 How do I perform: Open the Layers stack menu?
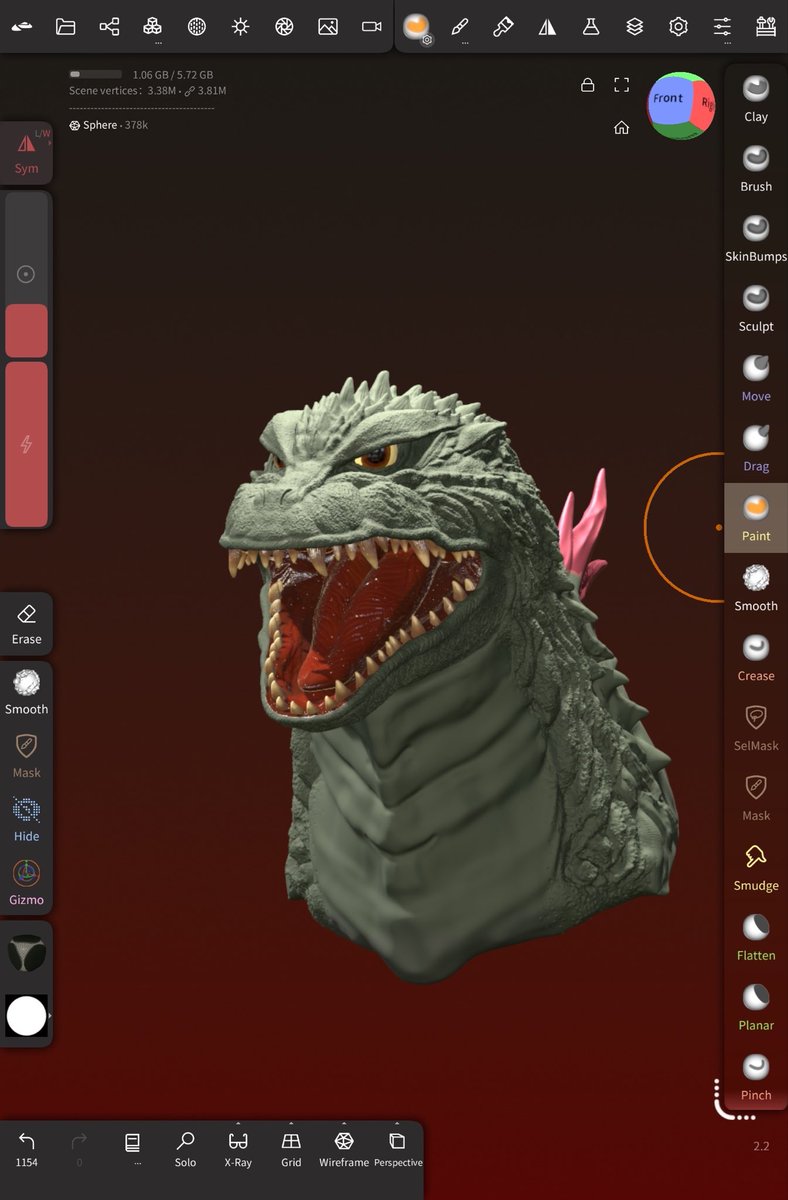pos(635,27)
